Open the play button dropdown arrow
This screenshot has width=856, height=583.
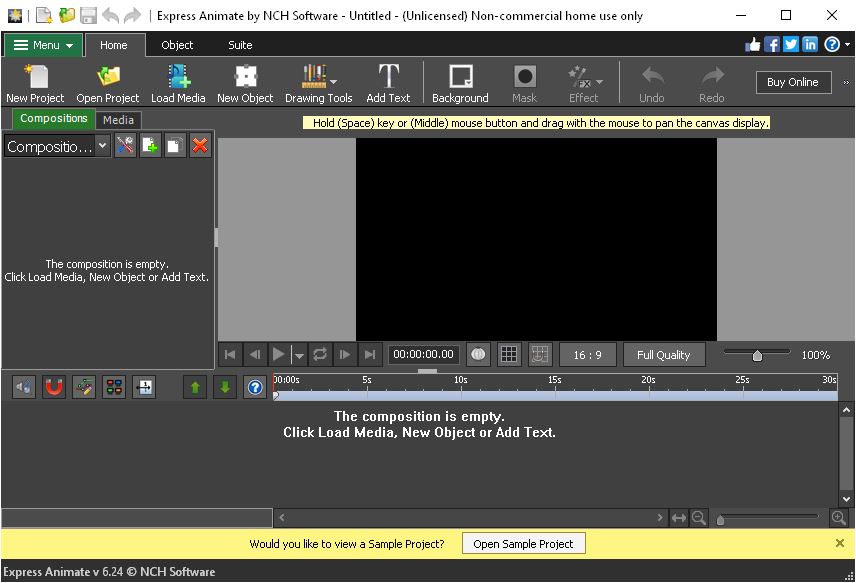click(297, 356)
